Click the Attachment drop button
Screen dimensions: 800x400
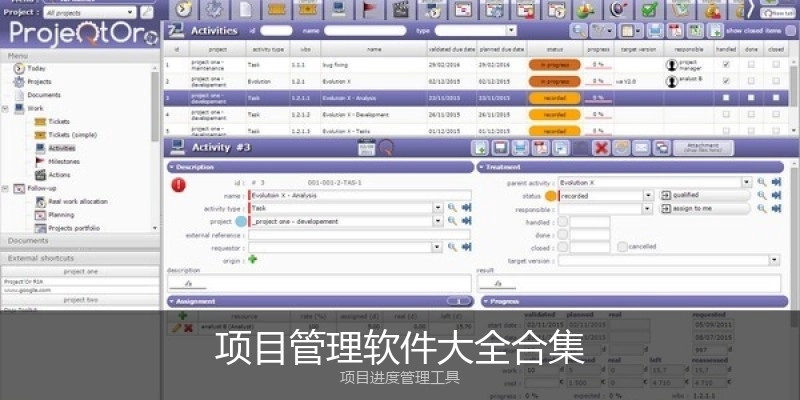point(703,148)
